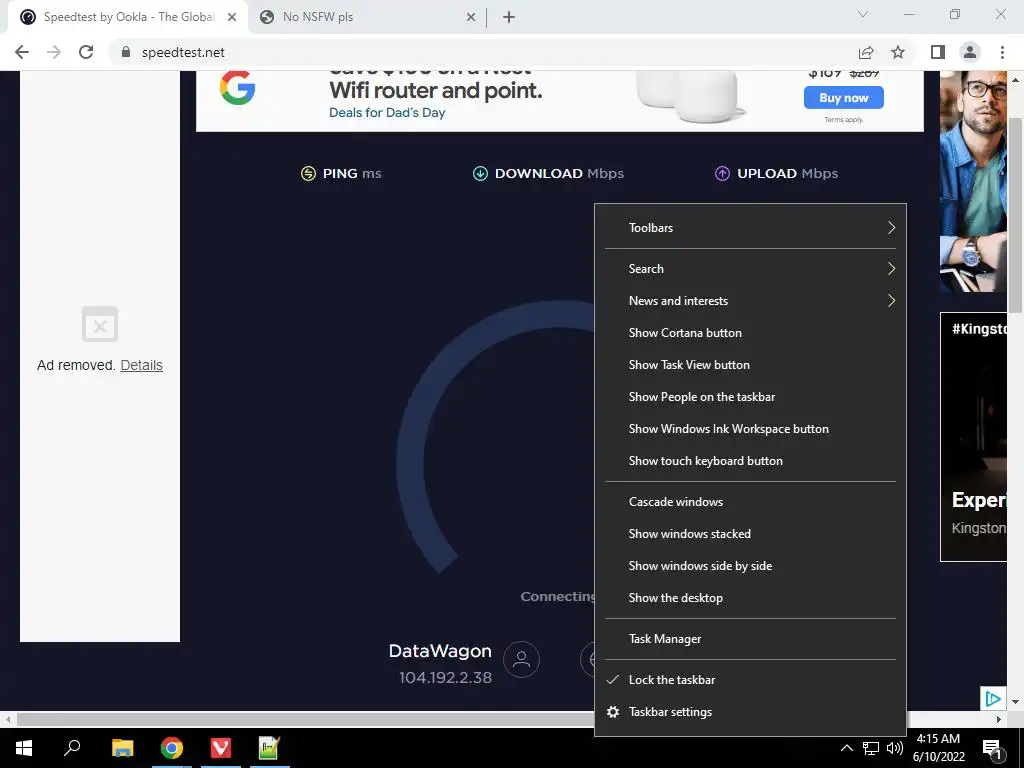Click the vertical scrollbar up arrow

click(x=1015, y=80)
